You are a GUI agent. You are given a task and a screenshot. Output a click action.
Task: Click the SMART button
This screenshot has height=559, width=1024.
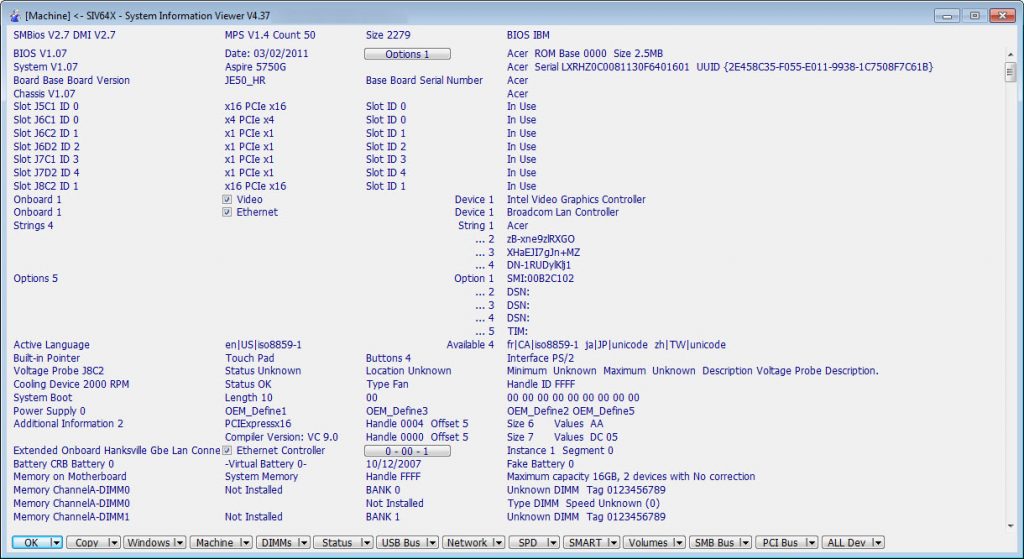click(584, 543)
